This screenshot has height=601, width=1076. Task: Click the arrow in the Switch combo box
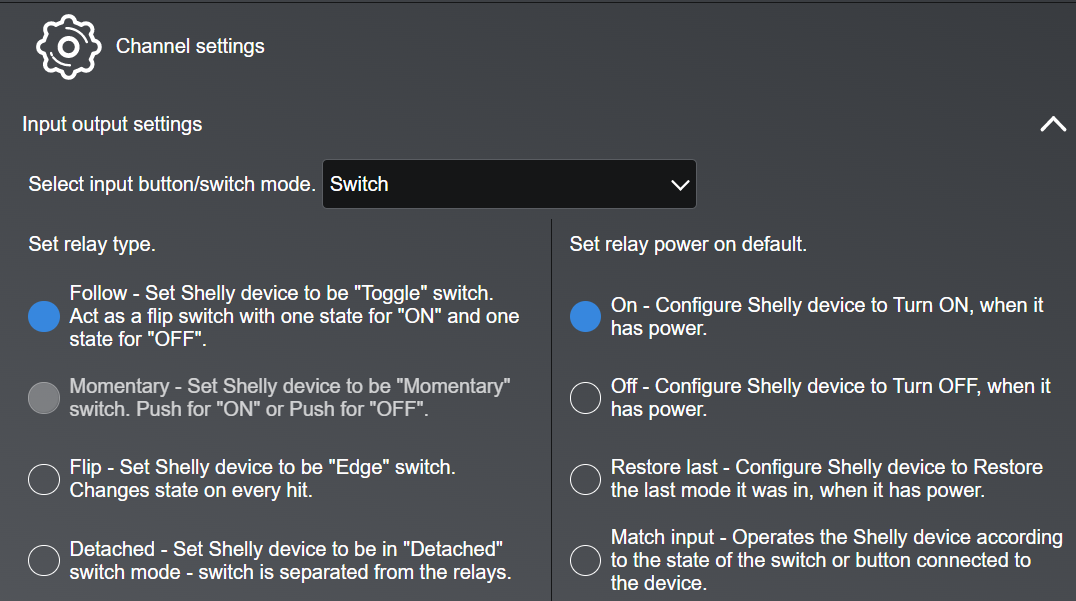[680, 185]
